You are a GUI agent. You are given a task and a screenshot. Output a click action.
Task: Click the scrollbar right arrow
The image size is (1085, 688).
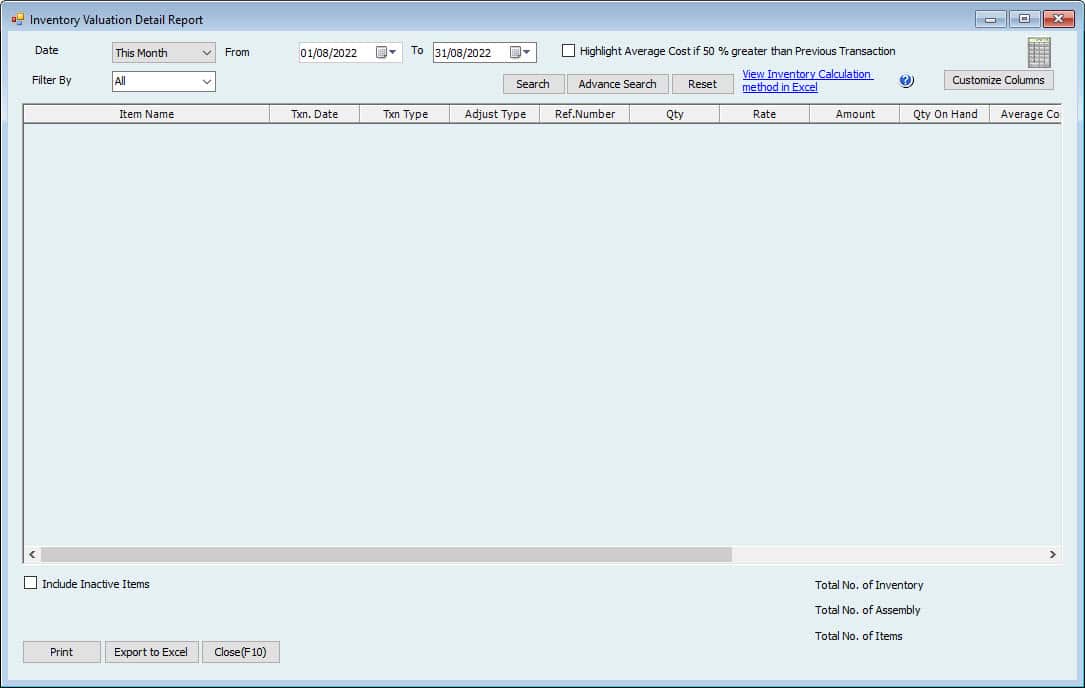1052,554
